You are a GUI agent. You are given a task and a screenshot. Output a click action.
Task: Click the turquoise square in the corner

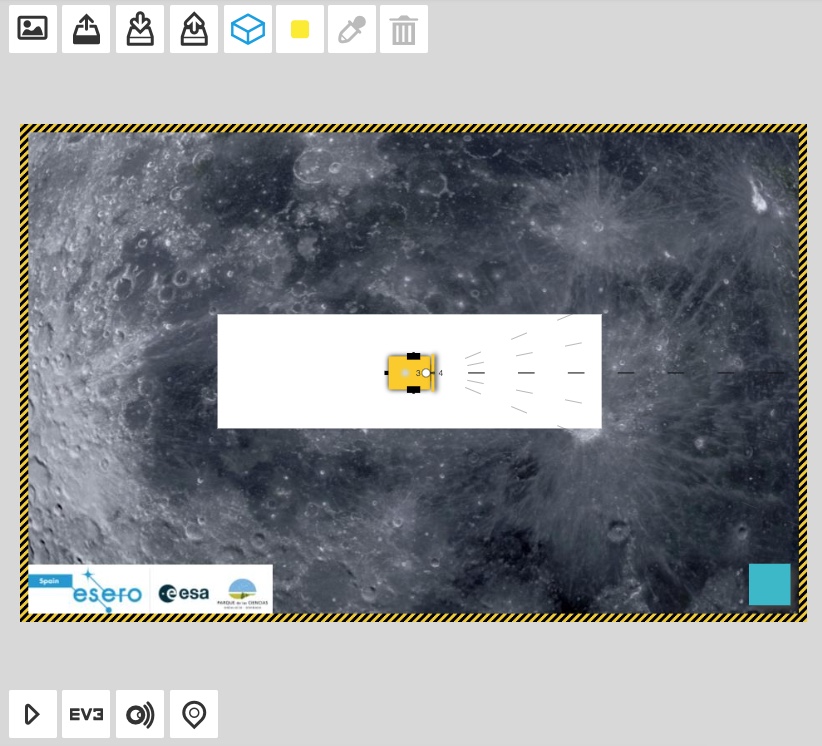coord(769,585)
